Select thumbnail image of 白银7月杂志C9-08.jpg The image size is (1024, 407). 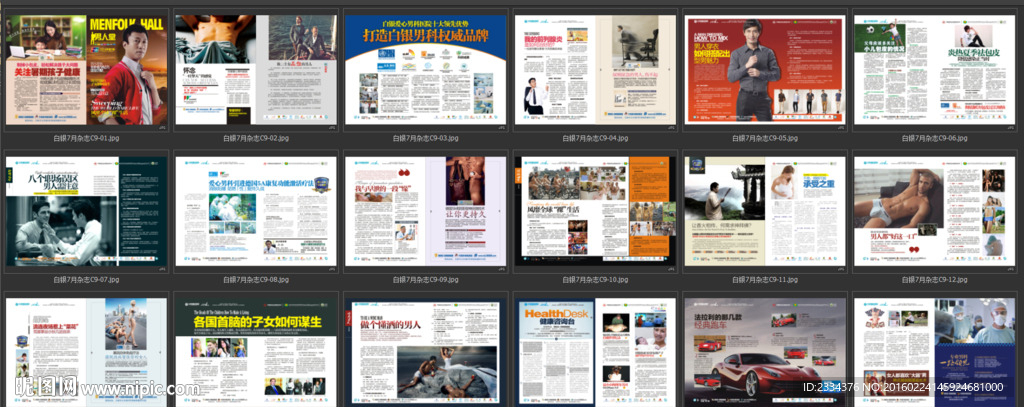point(255,212)
